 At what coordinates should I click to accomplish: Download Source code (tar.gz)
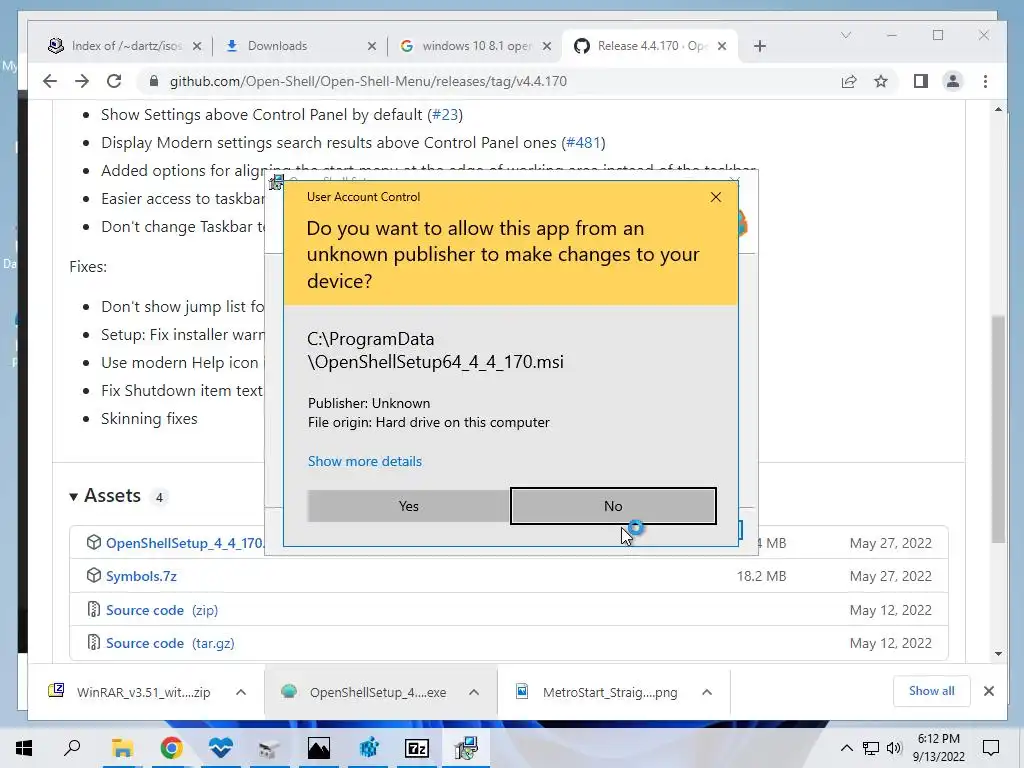tap(170, 643)
